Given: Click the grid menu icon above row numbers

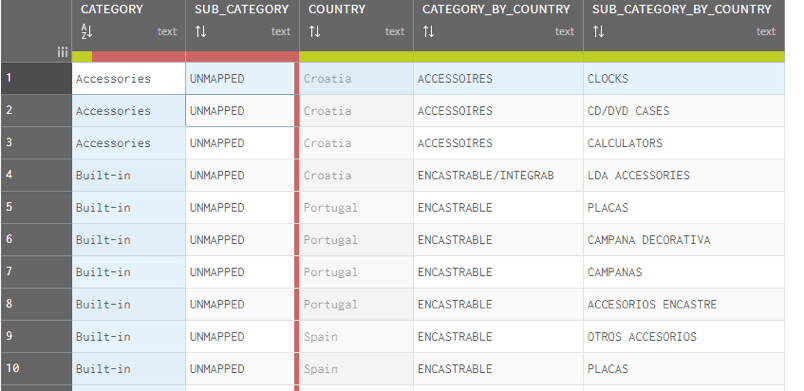Looking at the screenshot, I should coord(63,52).
